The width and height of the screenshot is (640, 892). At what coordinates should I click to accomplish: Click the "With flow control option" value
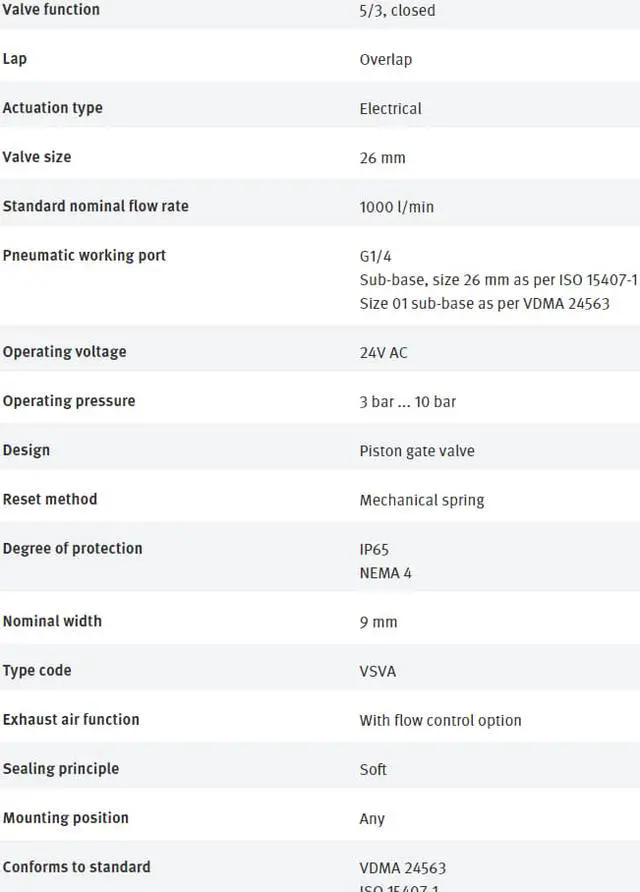(x=440, y=720)
